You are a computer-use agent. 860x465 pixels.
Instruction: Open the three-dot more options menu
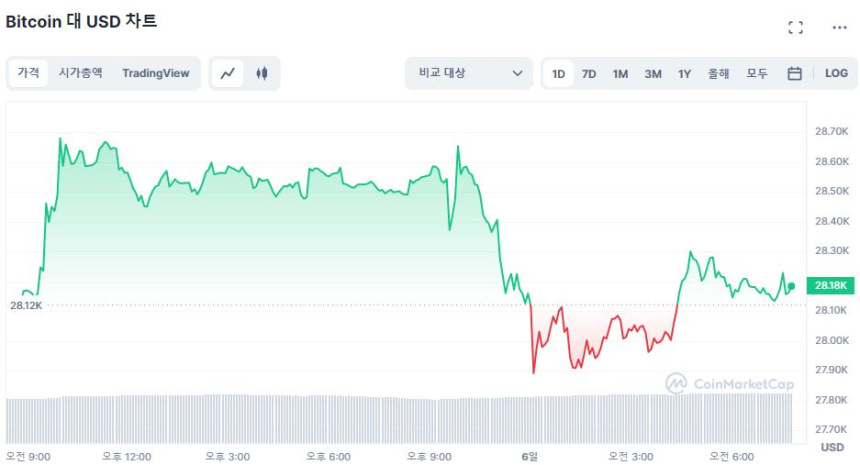click(839, 28)
